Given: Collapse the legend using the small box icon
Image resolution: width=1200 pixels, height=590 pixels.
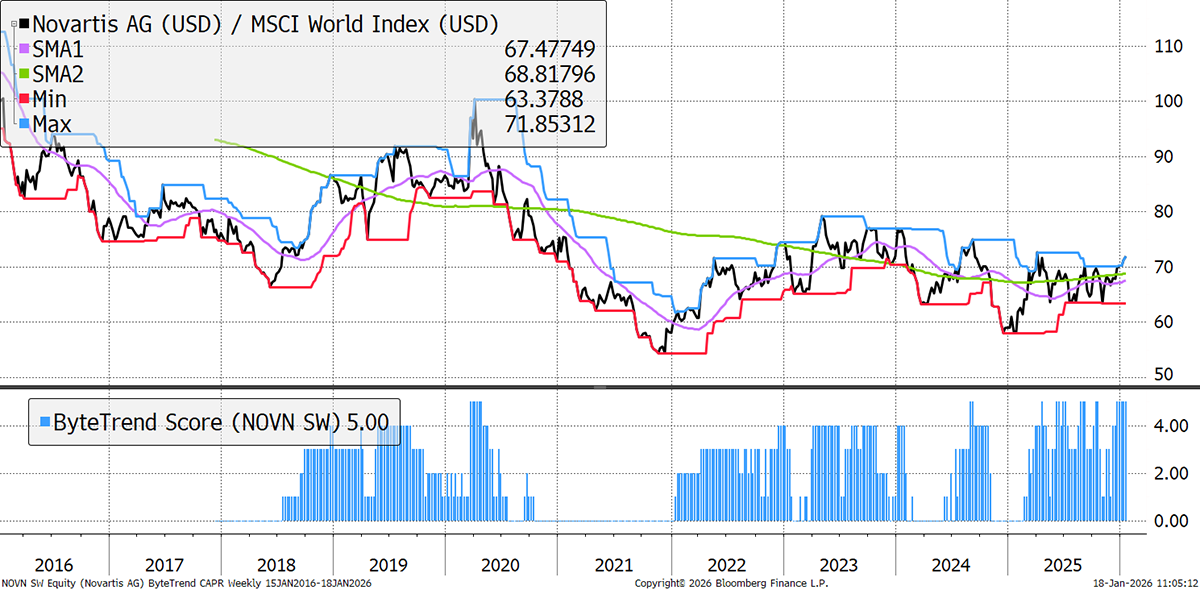Looking at the screenshot, I should point(13,25).
